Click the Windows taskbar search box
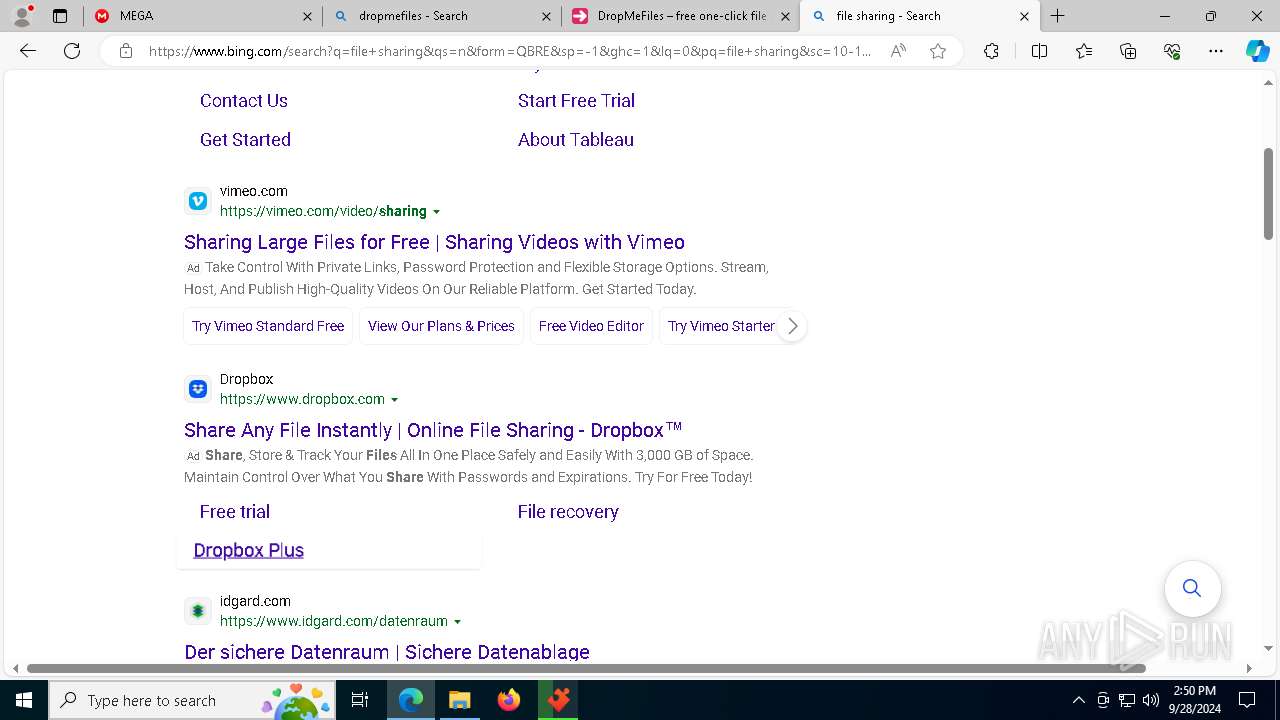1280x720 pixels. 192,700
